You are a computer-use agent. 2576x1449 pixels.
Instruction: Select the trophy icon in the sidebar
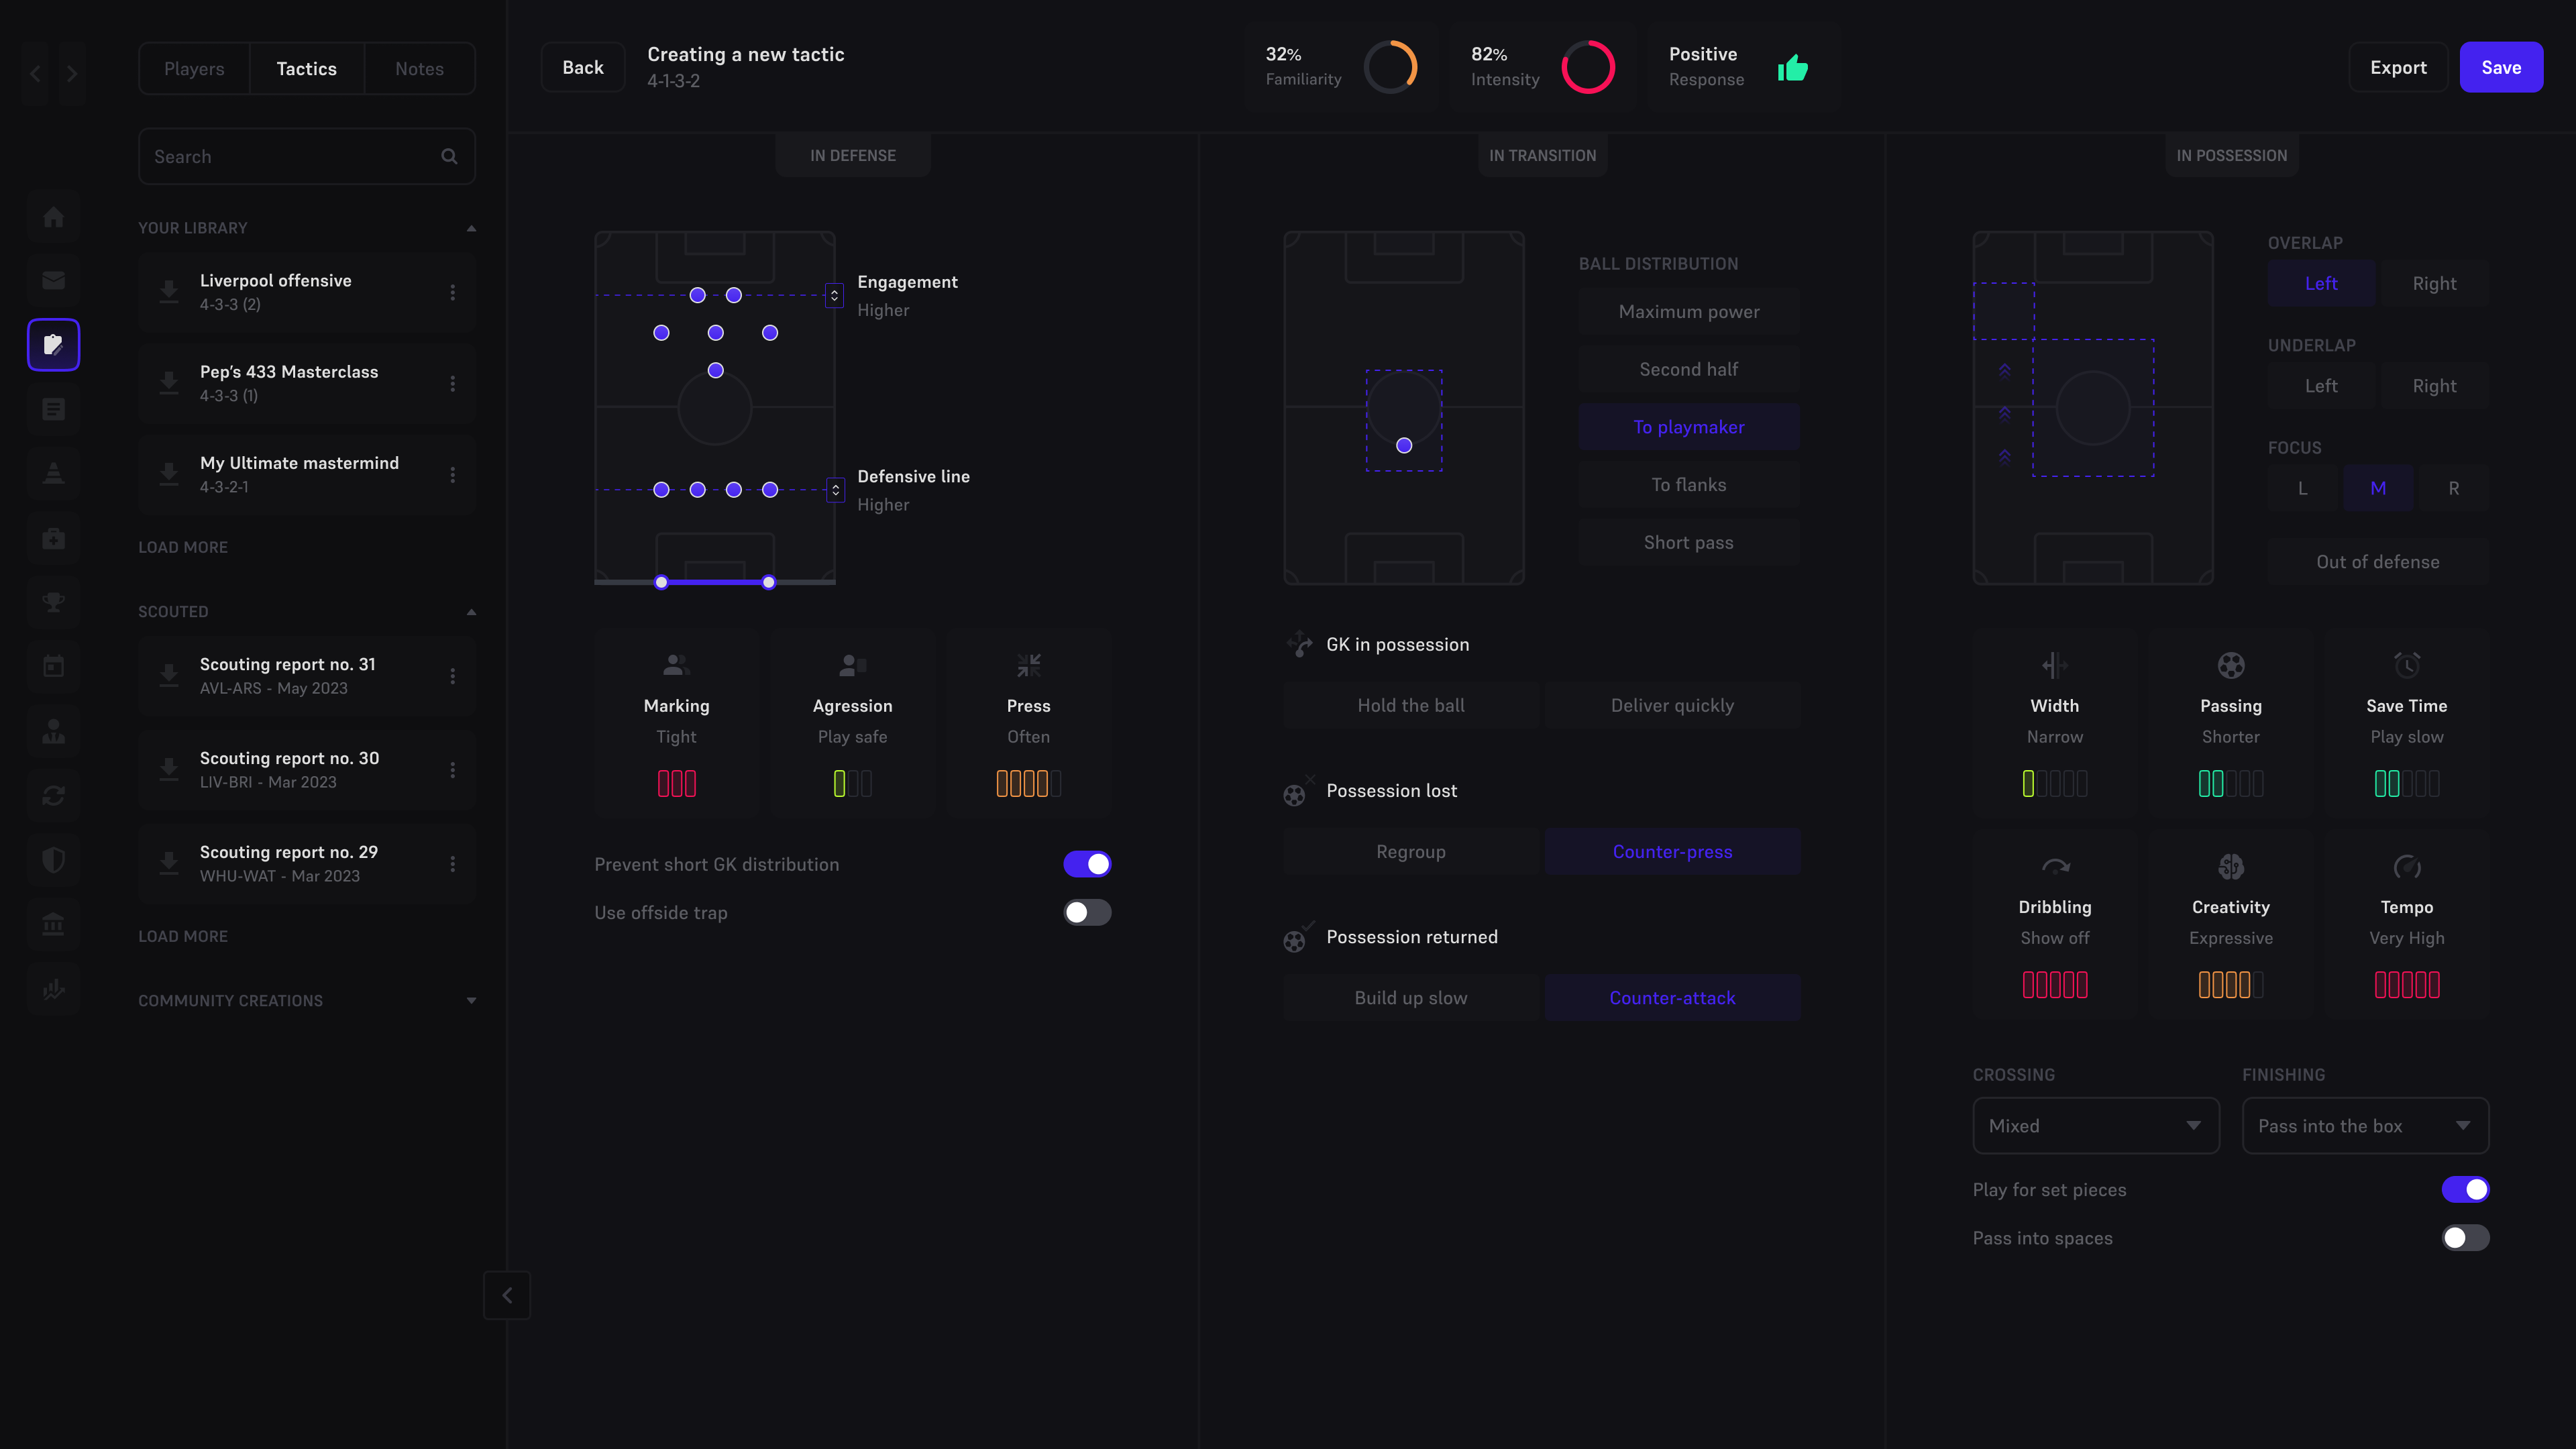point(53,602)
